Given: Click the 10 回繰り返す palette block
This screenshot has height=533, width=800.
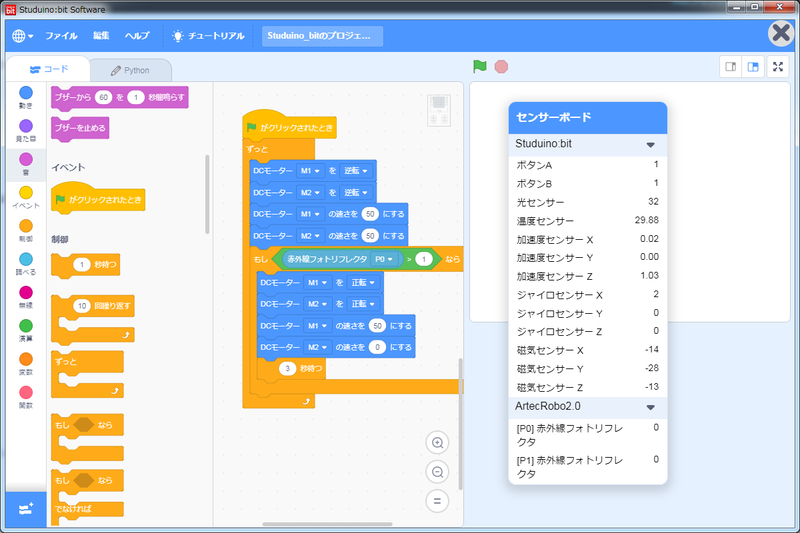Looking at the screenshot, I should click(x=93, y=319).
